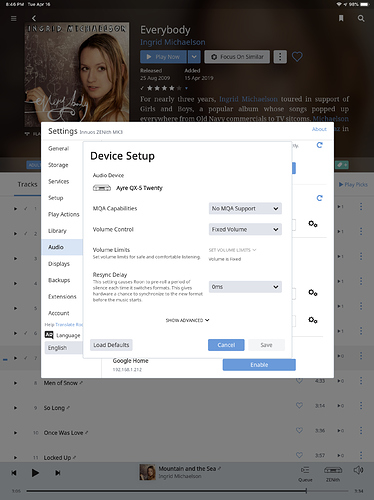Image resolution: width=374 pixels, height=500 pixels.
Task: Open the MQA Capabilities dropdown
Action: 245,209
